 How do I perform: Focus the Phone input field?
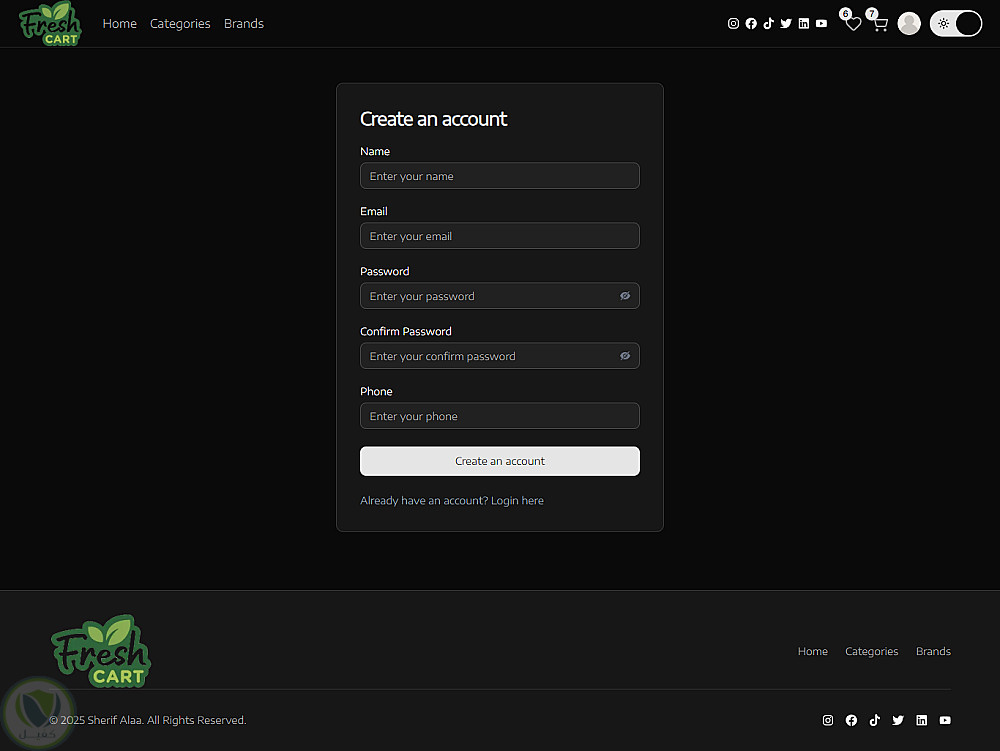[x=500, y=416]
